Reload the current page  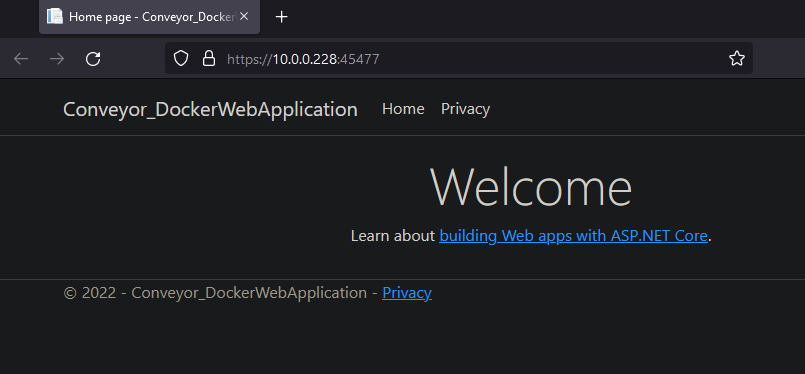[93, 59]
